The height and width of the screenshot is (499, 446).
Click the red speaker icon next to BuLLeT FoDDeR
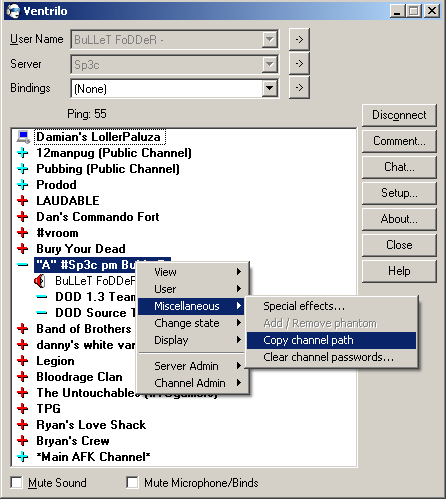click(x=40, y=281)
